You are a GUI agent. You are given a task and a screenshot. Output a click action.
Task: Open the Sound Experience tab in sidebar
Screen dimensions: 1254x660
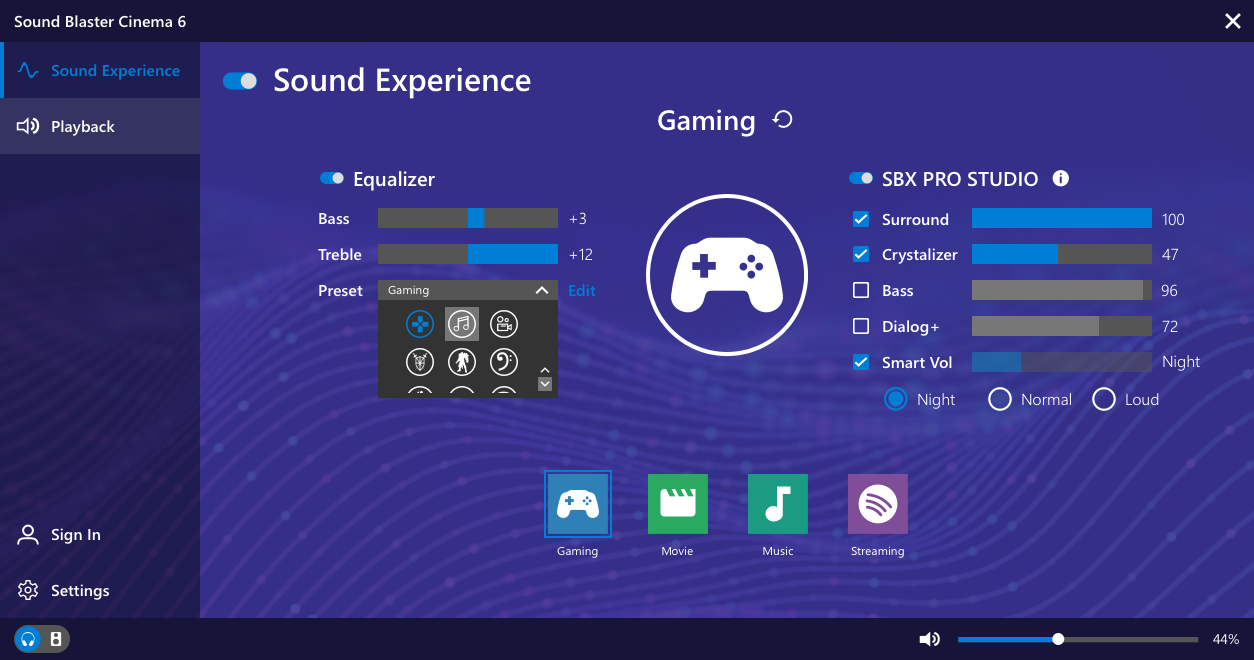coord(100,71)
